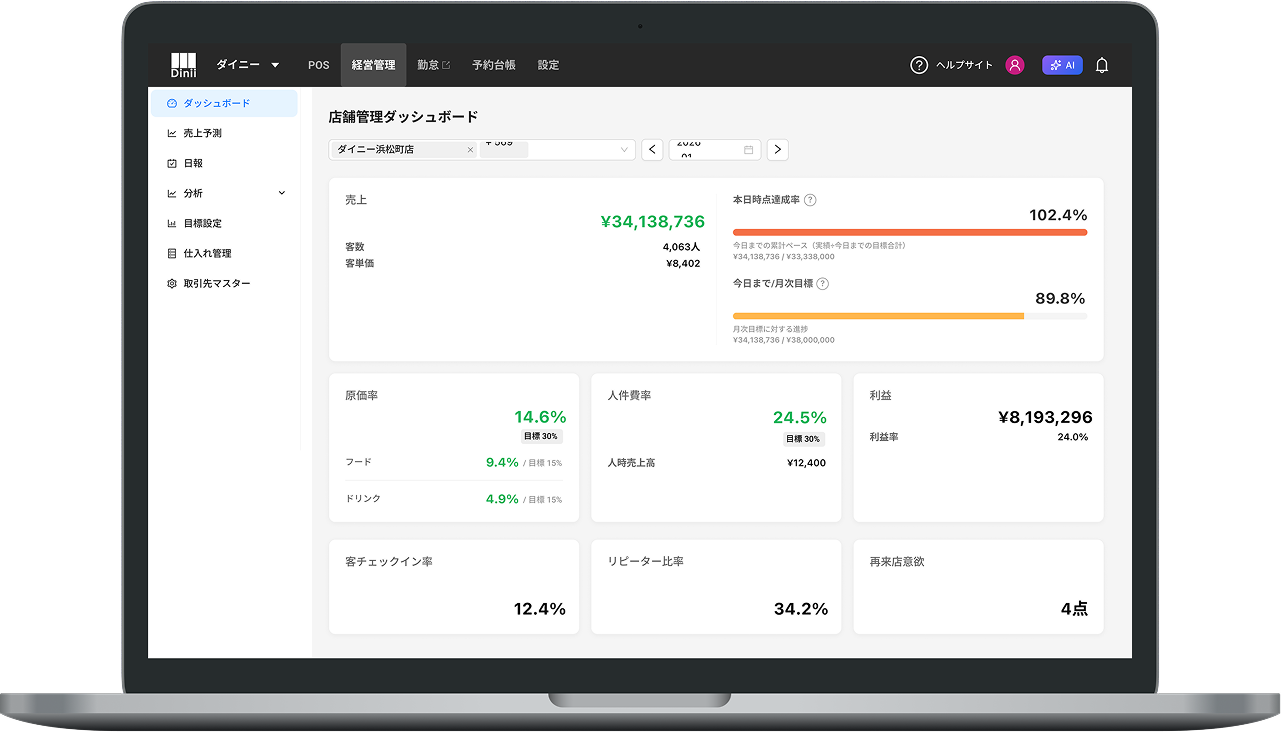Switch to the 経営管理 tab

(373, 65)
